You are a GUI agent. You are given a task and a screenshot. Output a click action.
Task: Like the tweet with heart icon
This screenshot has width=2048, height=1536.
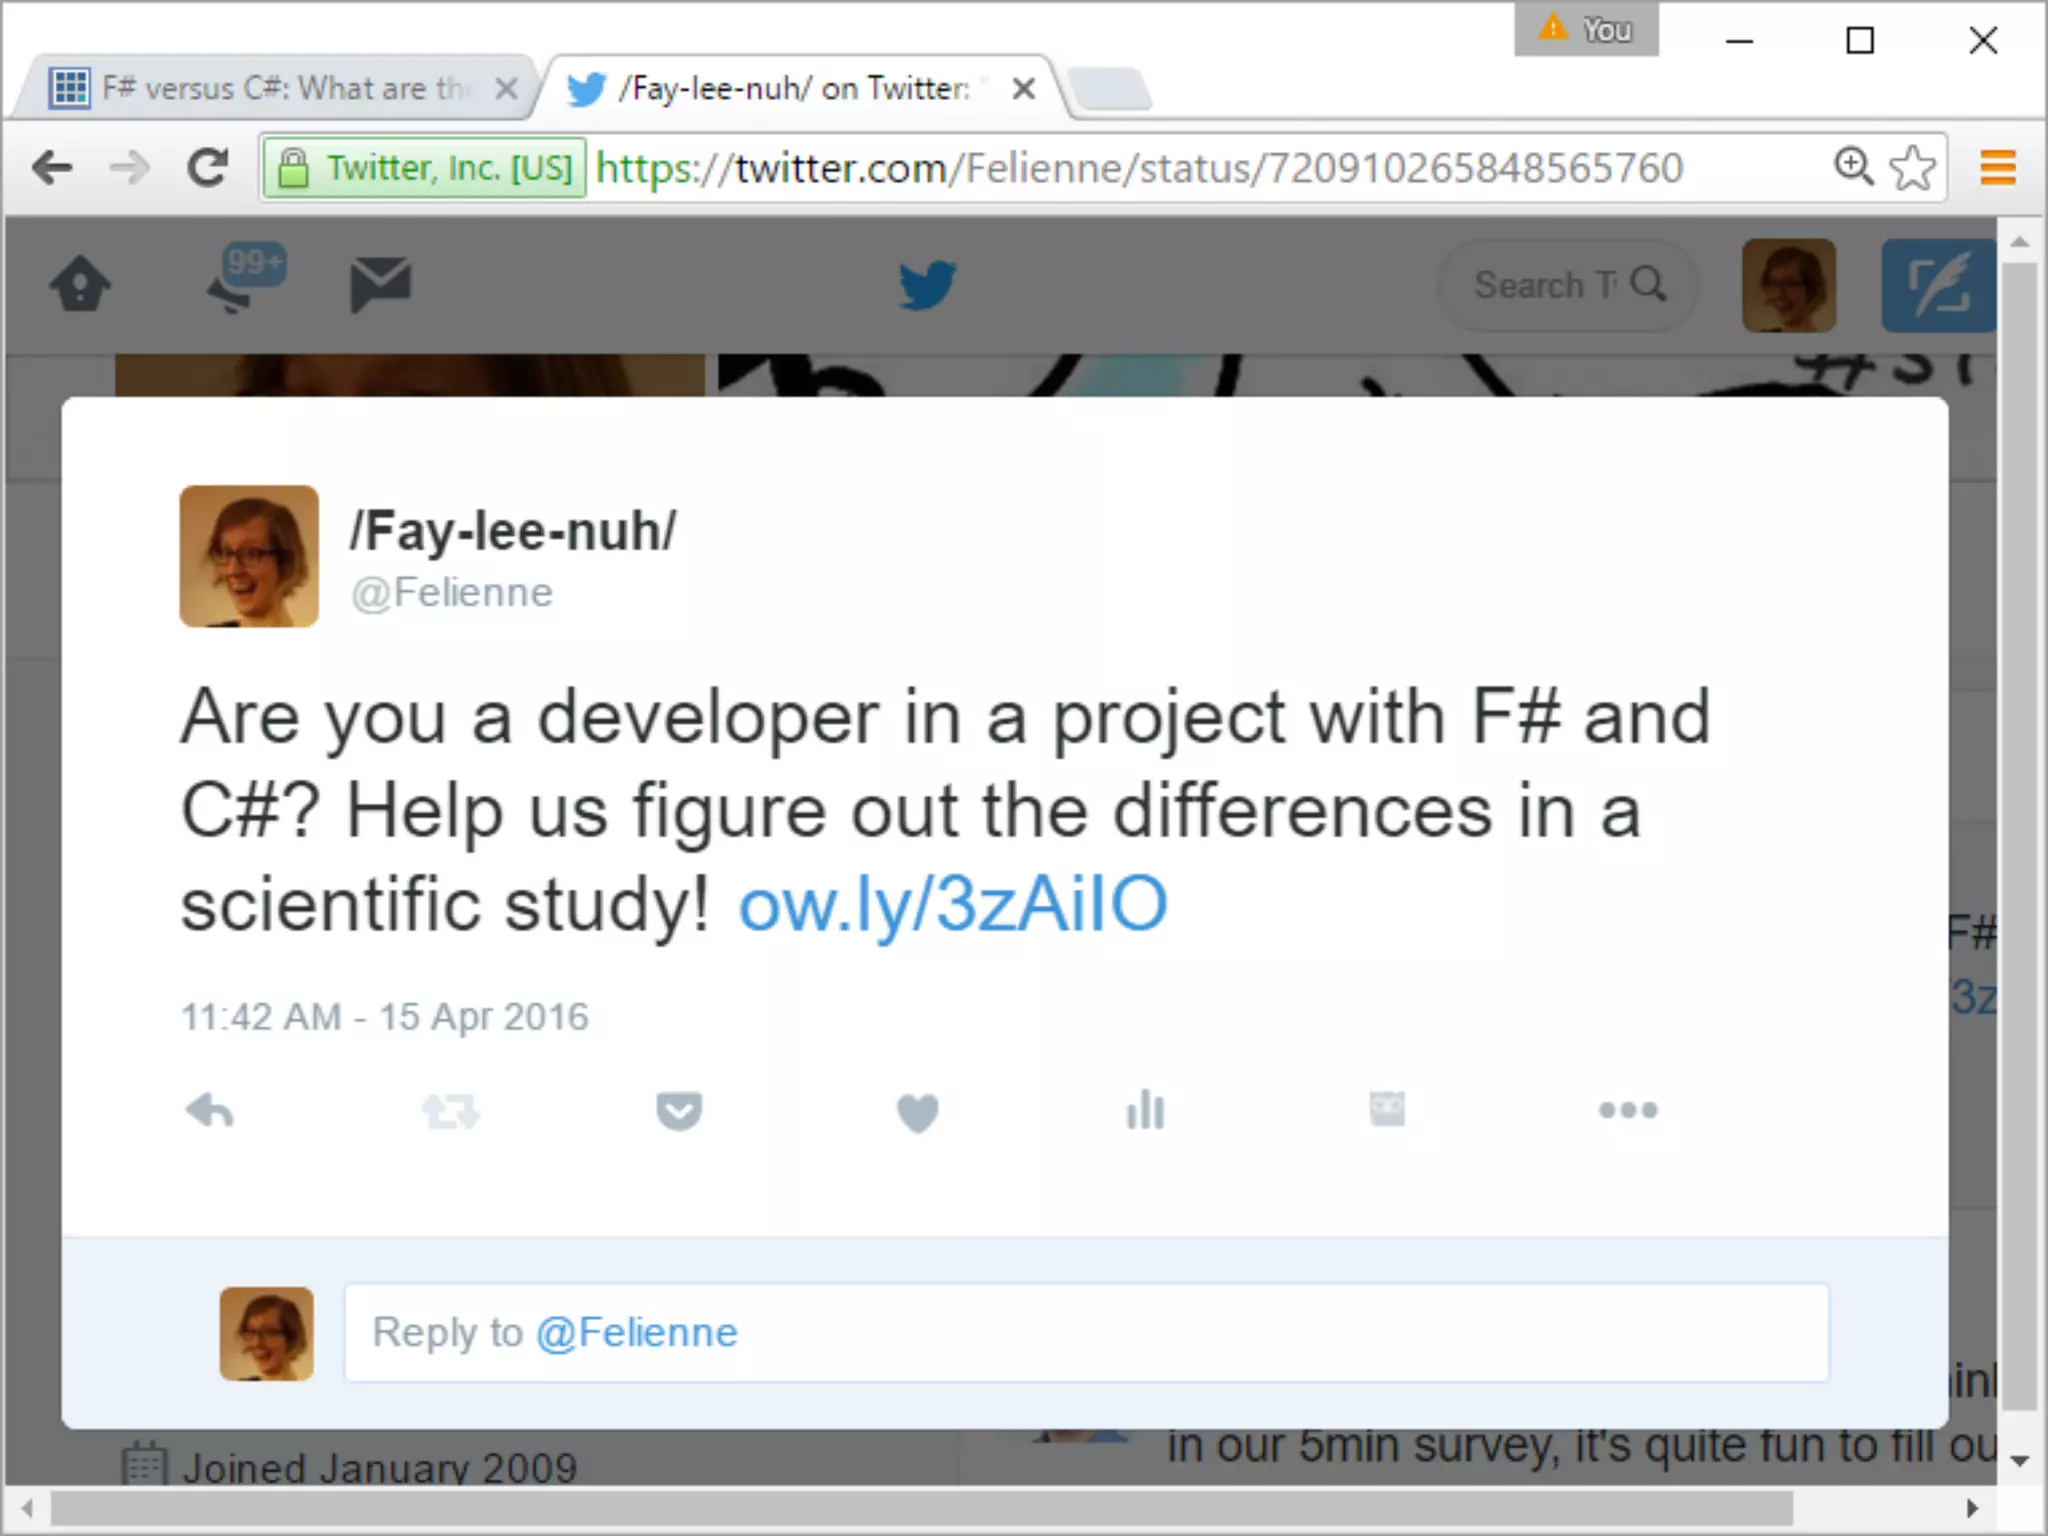click(x=918, y=1112)
